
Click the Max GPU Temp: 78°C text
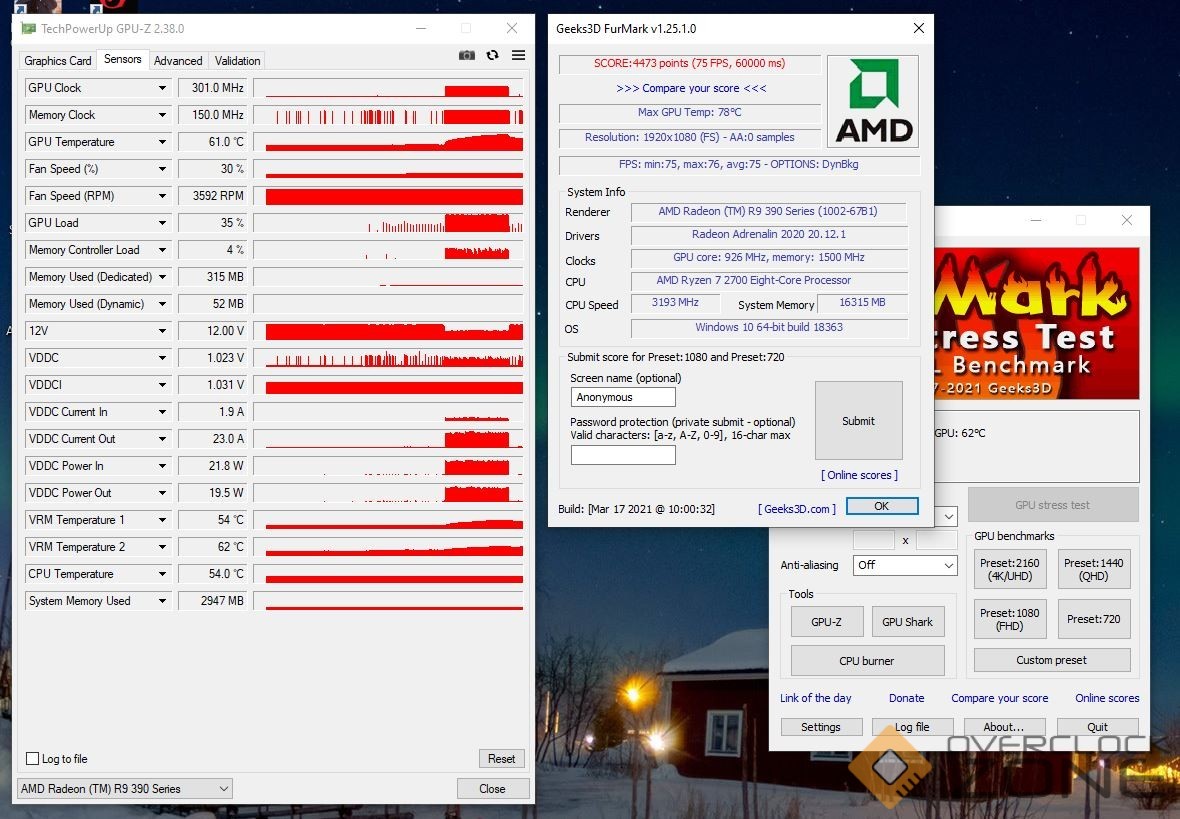tap(689, 112)
